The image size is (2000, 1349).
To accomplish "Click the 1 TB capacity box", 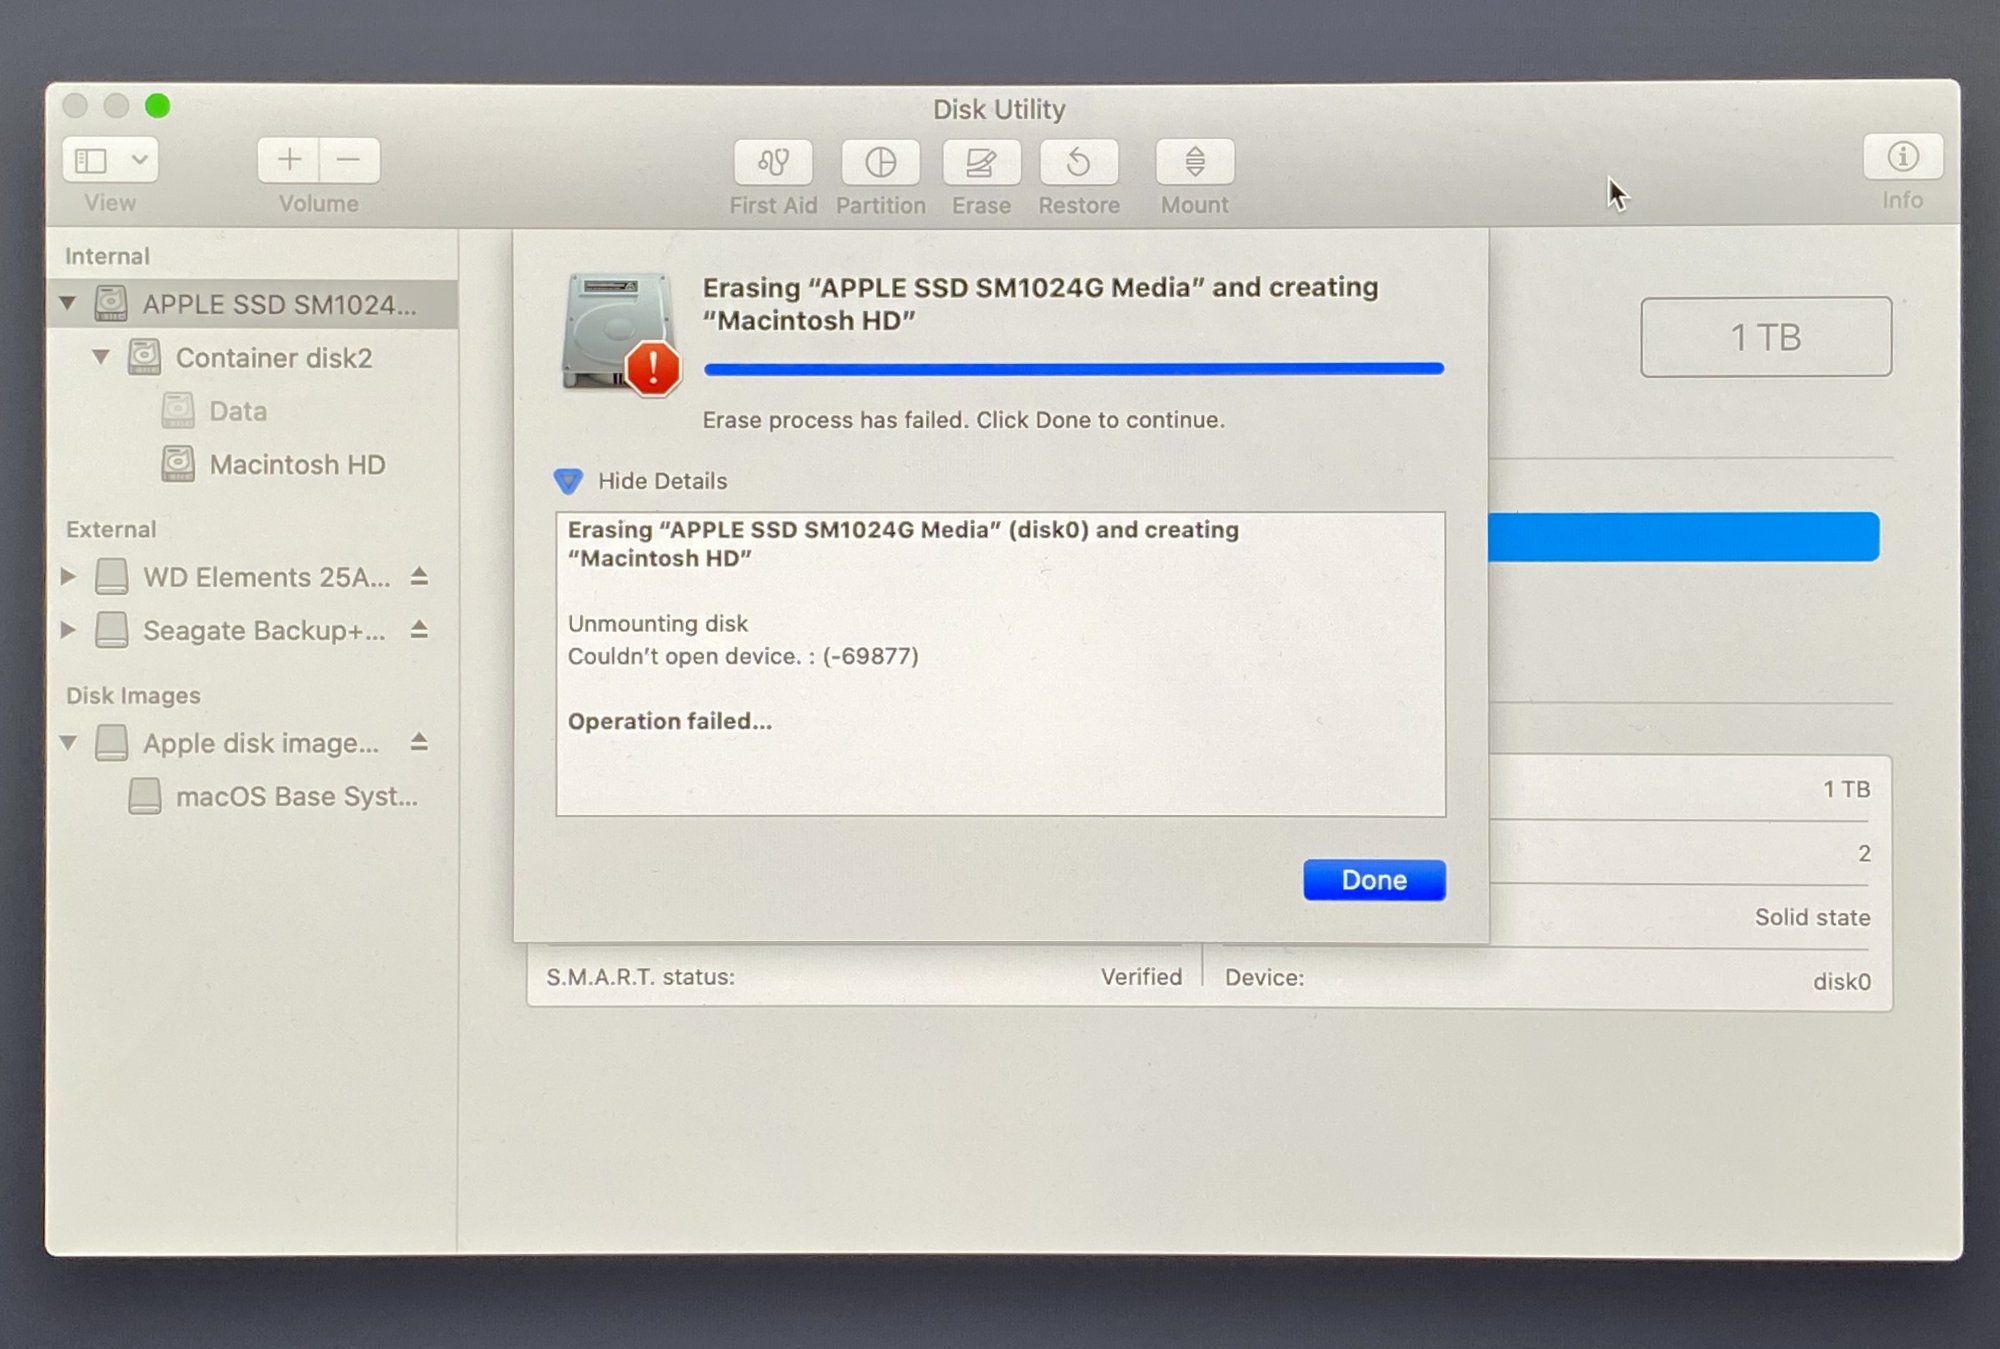I will pos(1766,337).
